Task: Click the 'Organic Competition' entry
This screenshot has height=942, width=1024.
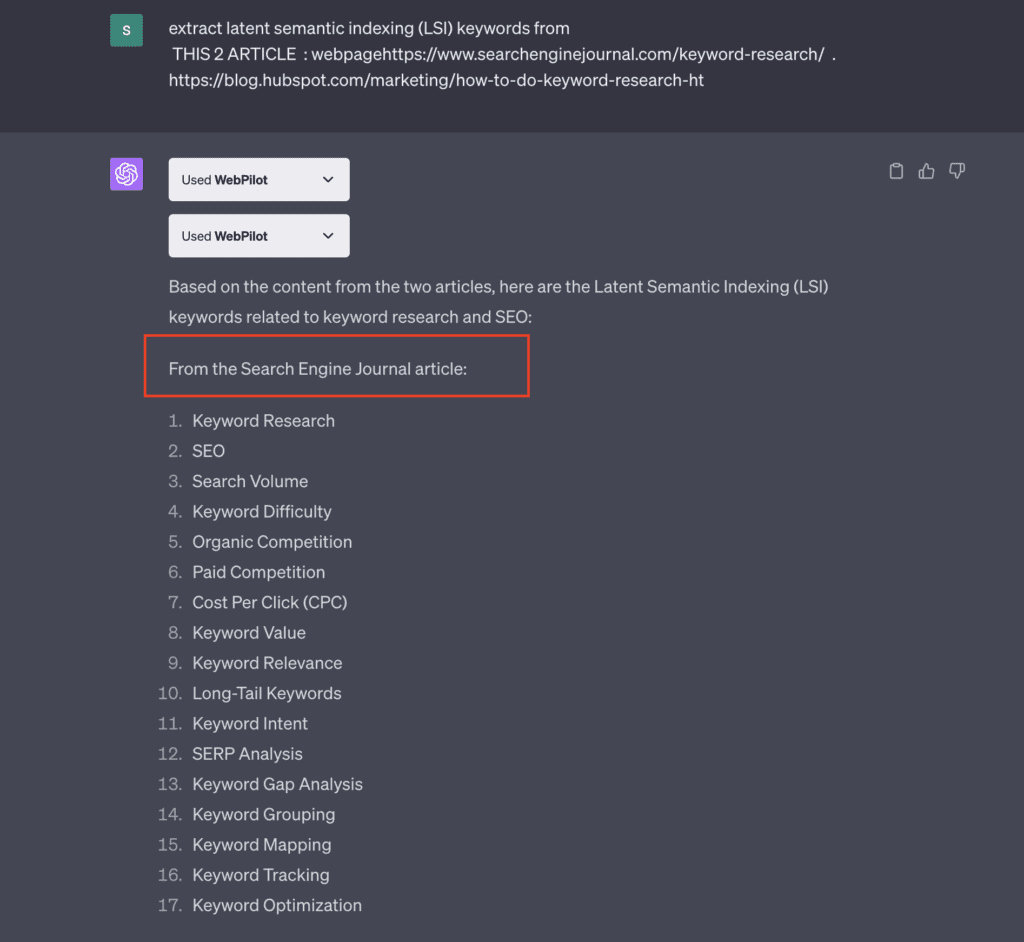Action: pyautogui.click(x=272, y=542)
